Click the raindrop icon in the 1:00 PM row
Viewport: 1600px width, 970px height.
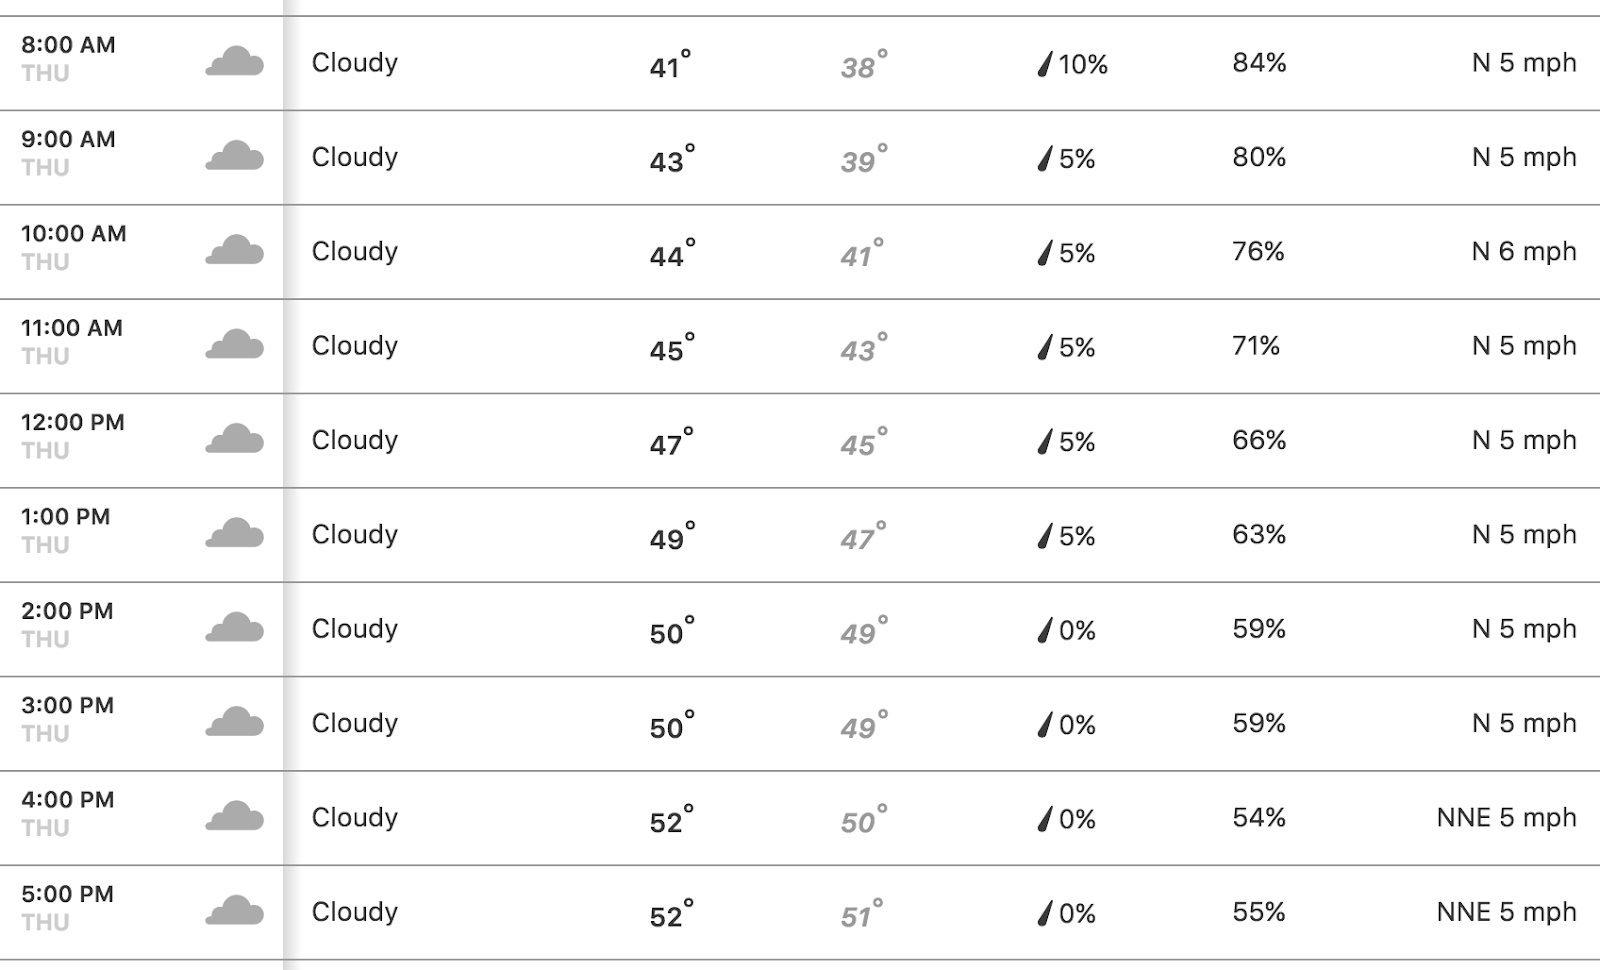(1045, 537)
